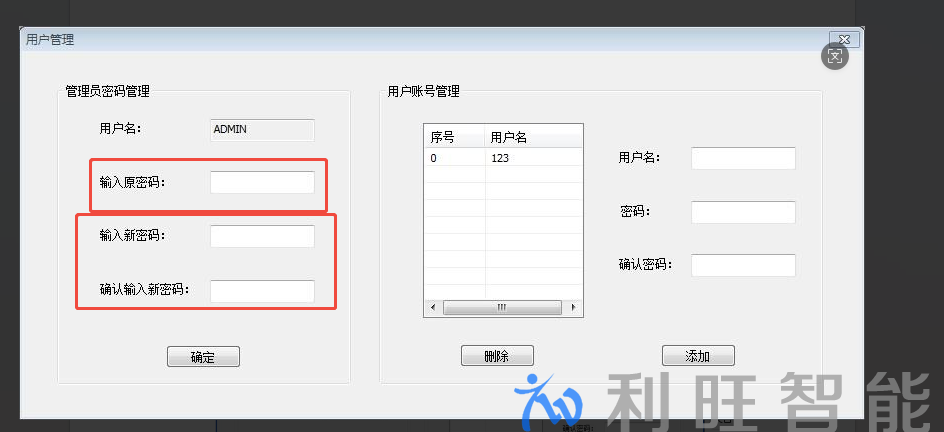Focus the 密码 field in 用户账号管理
This screenshot has height=432, width=944.
pyautogui.click(x=743, y=212)
